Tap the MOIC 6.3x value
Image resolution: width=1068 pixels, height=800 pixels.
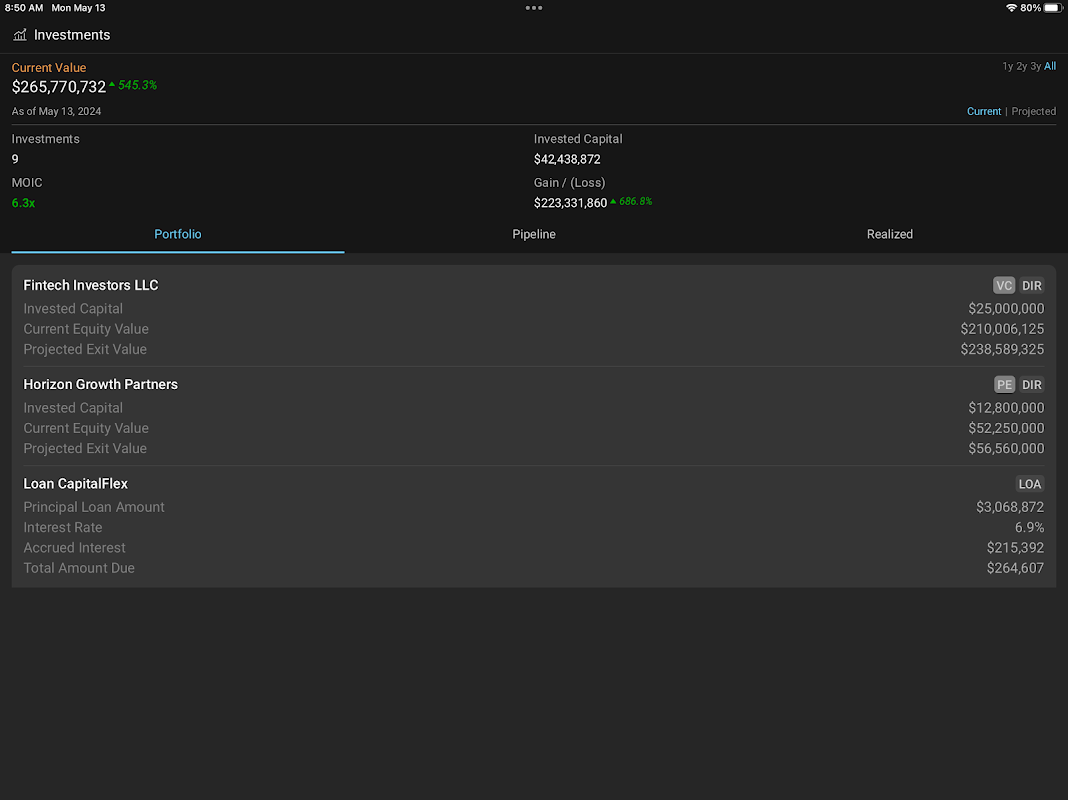(23, 203)
